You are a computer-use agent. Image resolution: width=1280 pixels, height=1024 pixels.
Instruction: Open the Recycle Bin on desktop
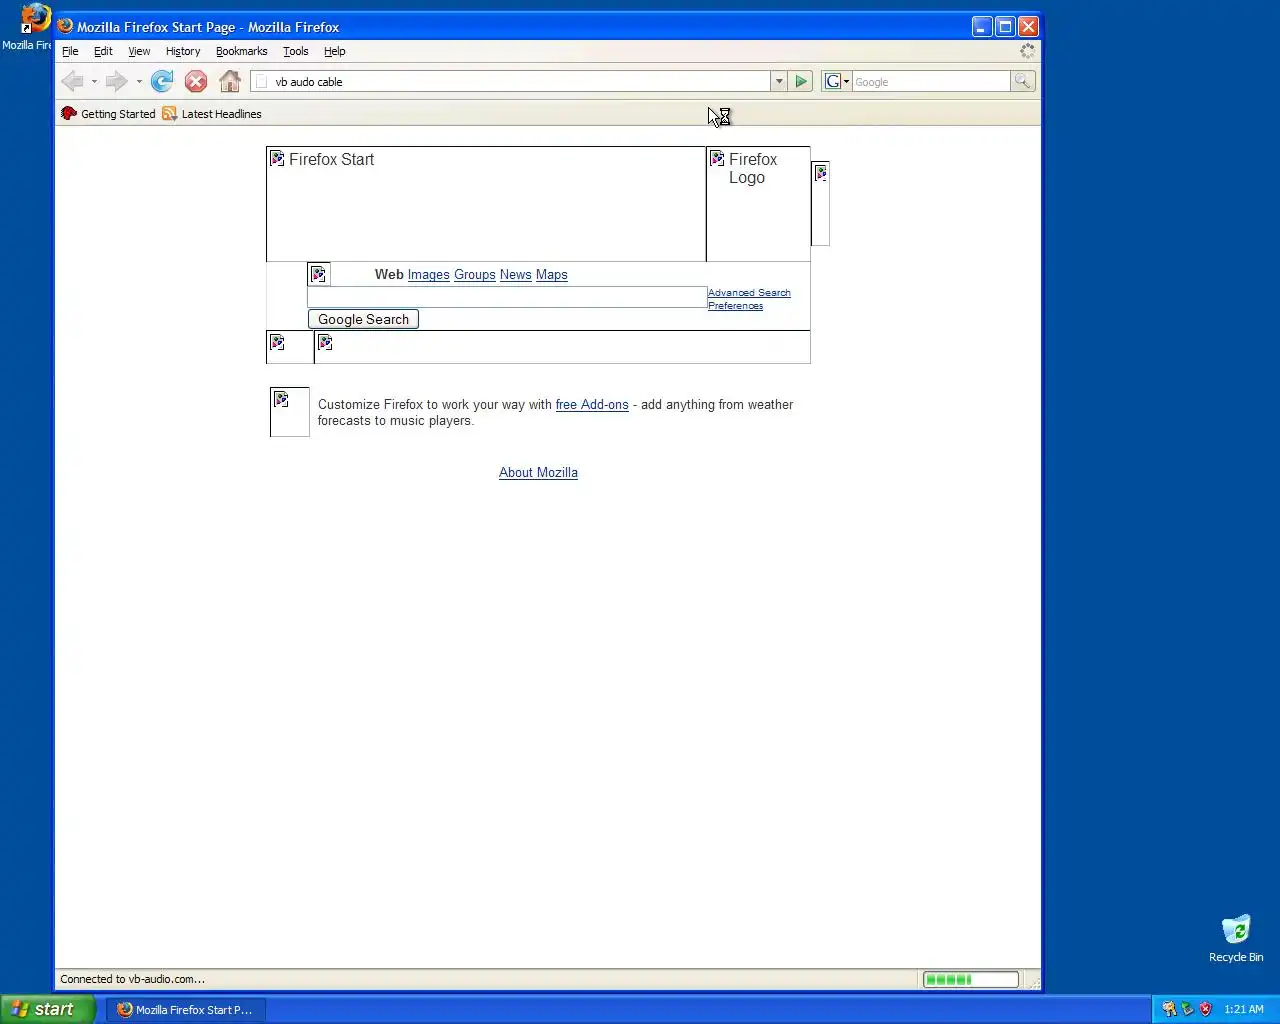pyautogui.click(x=1236, y=939)
